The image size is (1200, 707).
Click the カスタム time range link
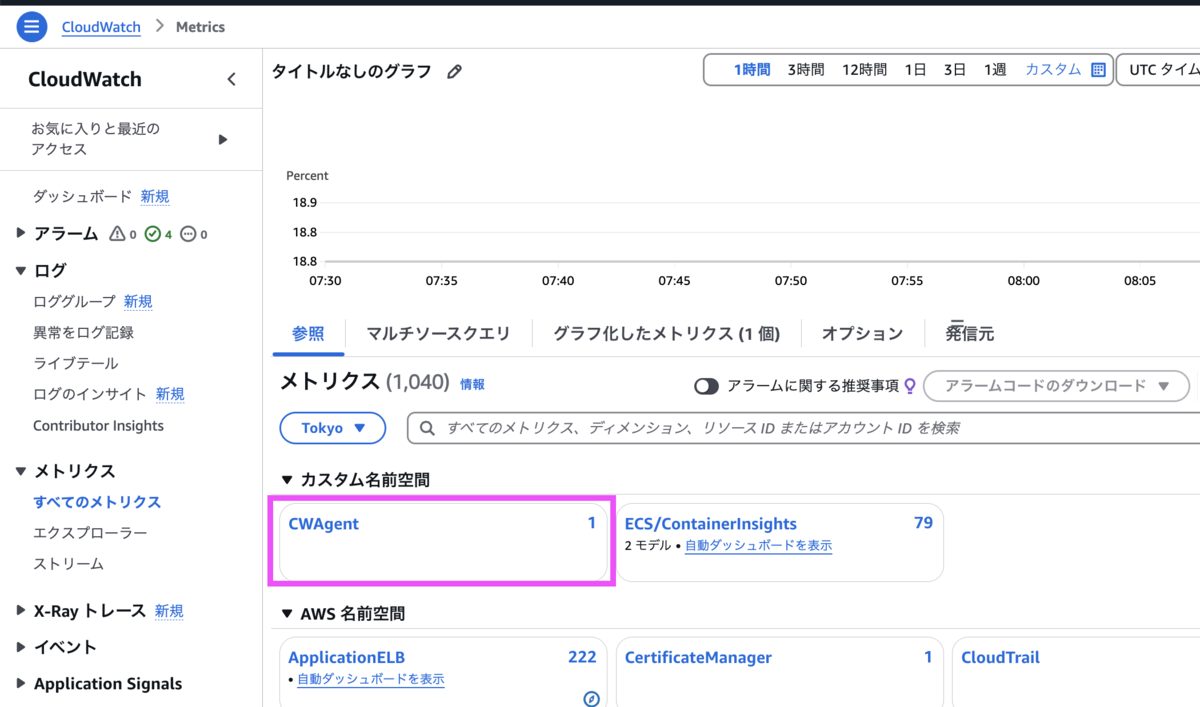click(x=1053, y=70)
